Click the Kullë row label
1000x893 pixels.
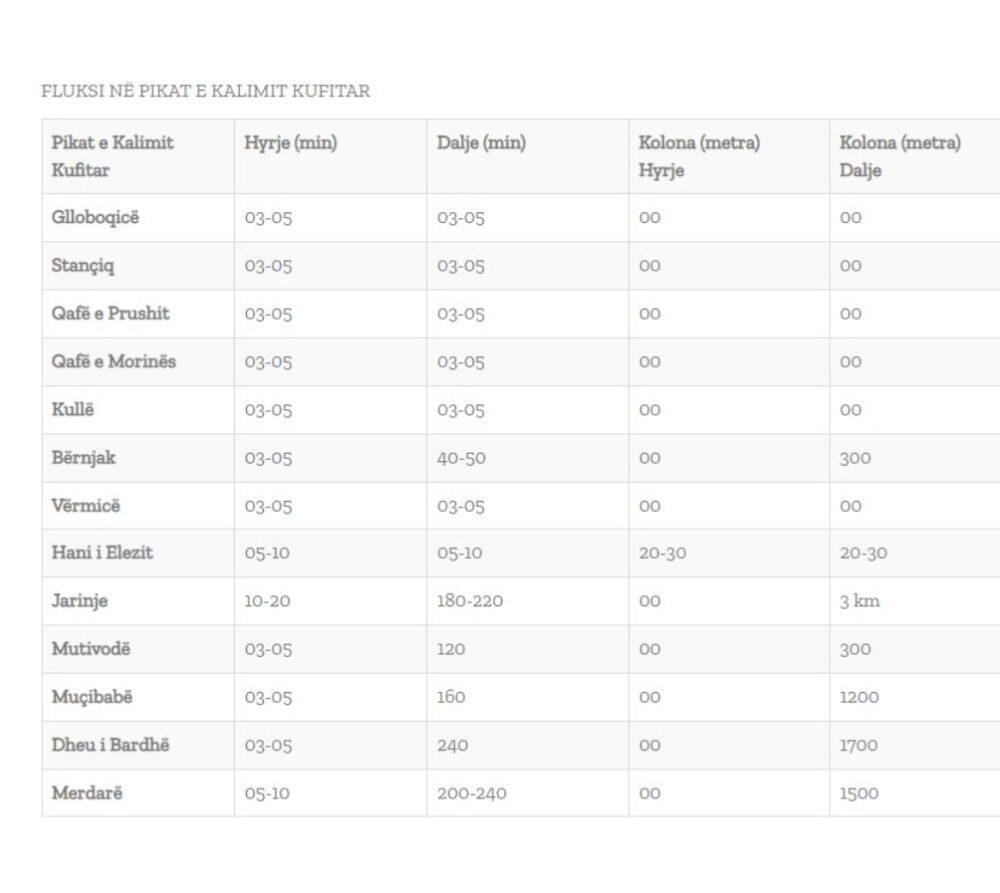[73, 409]
